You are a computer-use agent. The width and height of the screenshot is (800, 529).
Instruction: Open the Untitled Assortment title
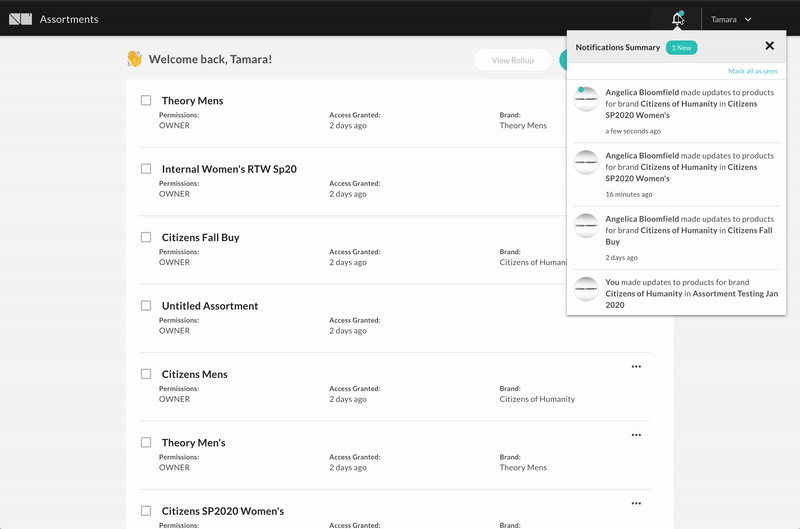coord(210,306)
